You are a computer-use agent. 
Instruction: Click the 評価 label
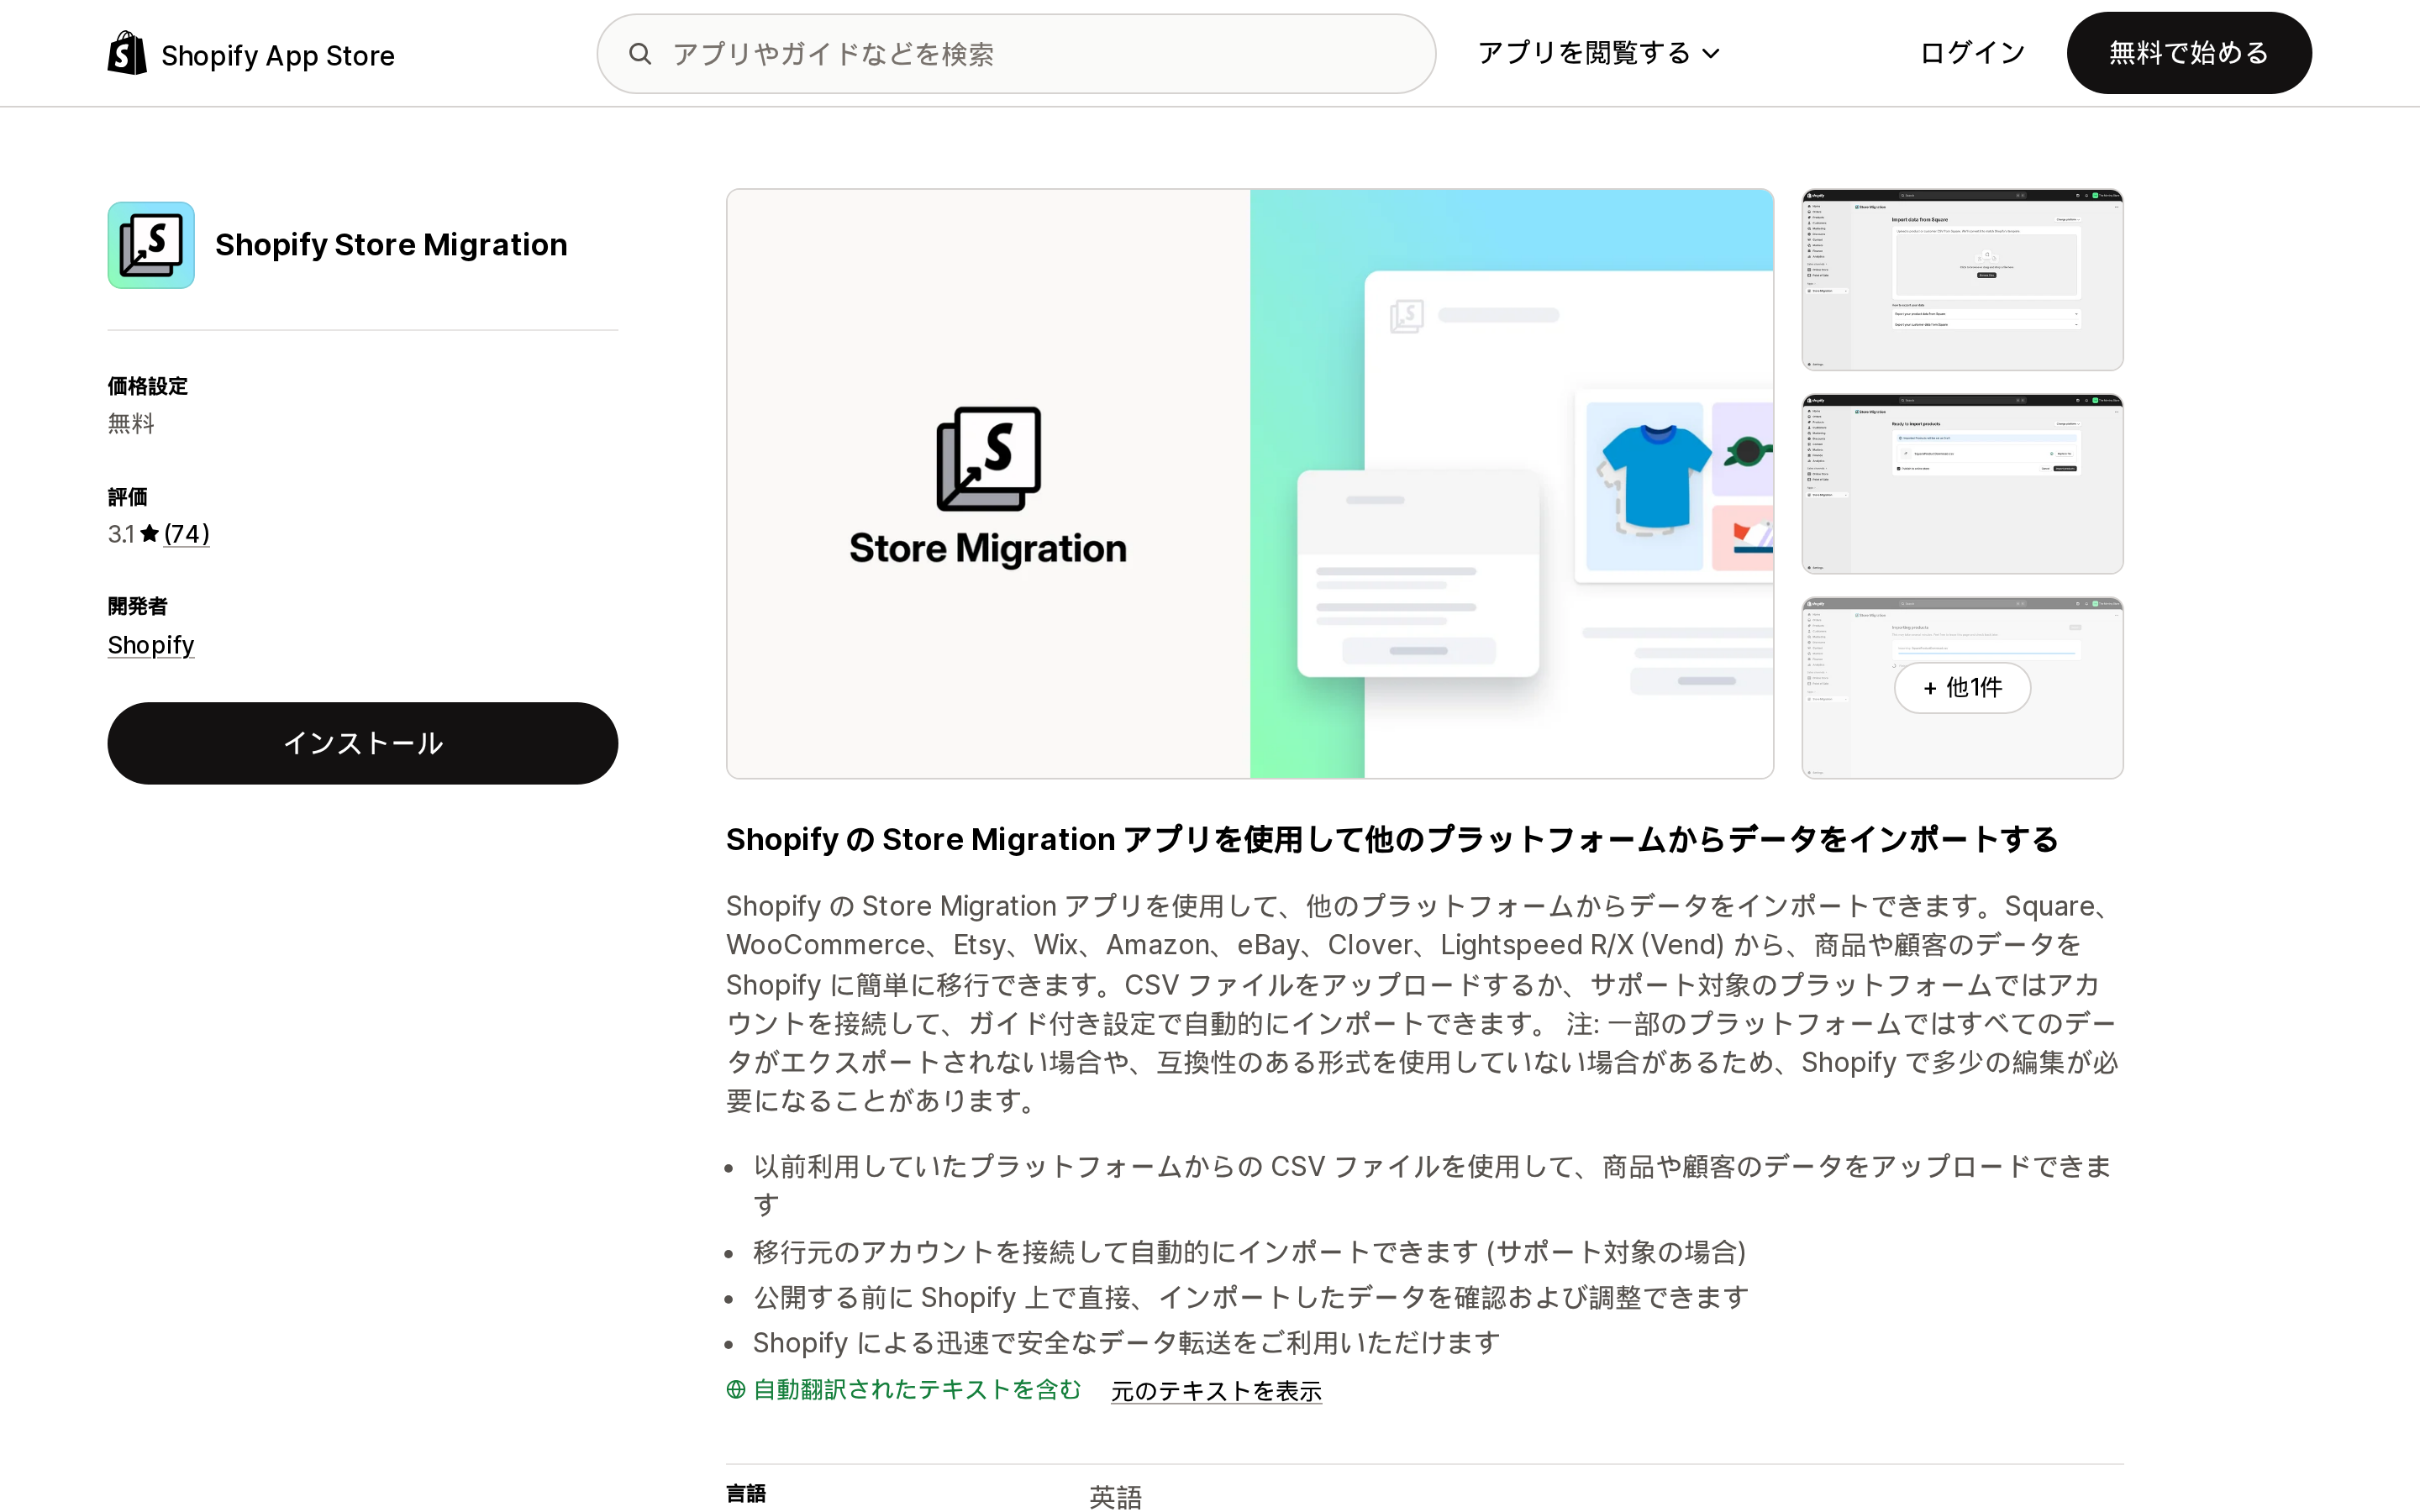click(127, 497)
